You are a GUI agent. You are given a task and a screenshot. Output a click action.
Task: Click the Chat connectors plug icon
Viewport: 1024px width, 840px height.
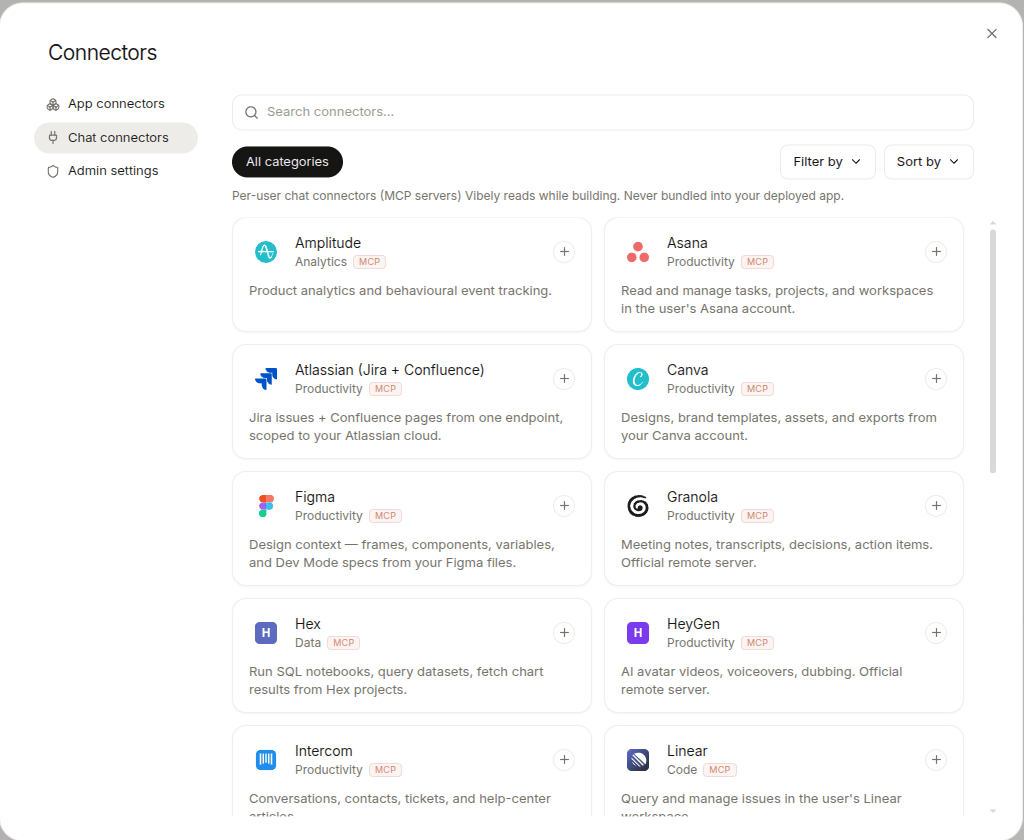coord(53,138)
